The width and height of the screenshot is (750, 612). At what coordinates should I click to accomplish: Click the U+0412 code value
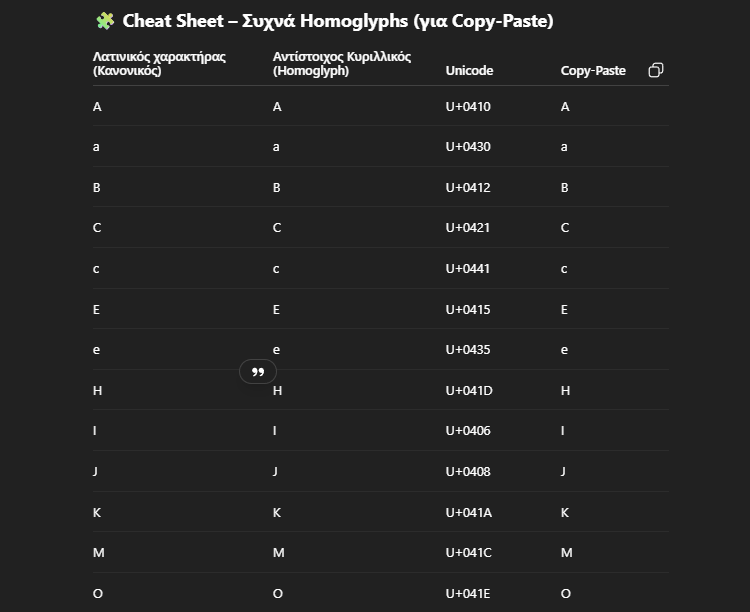click(x=468, y=188)
